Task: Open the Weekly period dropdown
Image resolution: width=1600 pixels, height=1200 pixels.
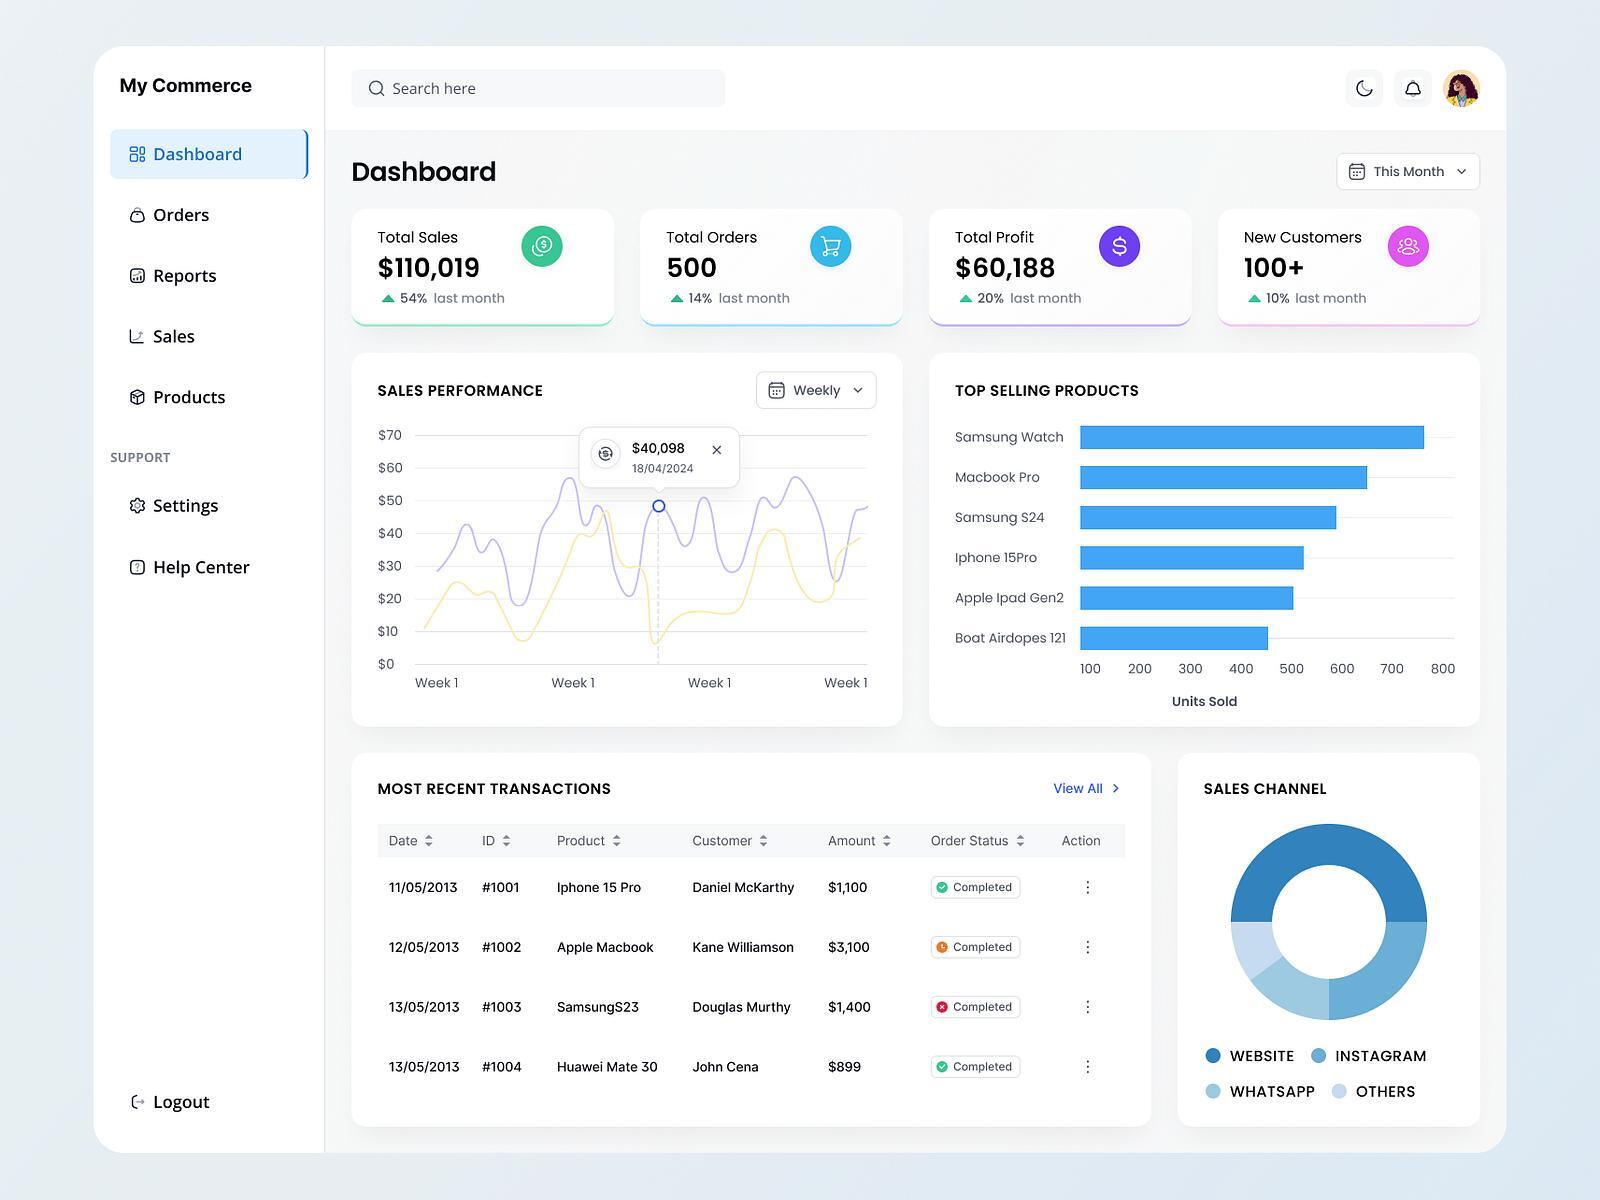Action: pyautogui.click(x=816, y=390)
